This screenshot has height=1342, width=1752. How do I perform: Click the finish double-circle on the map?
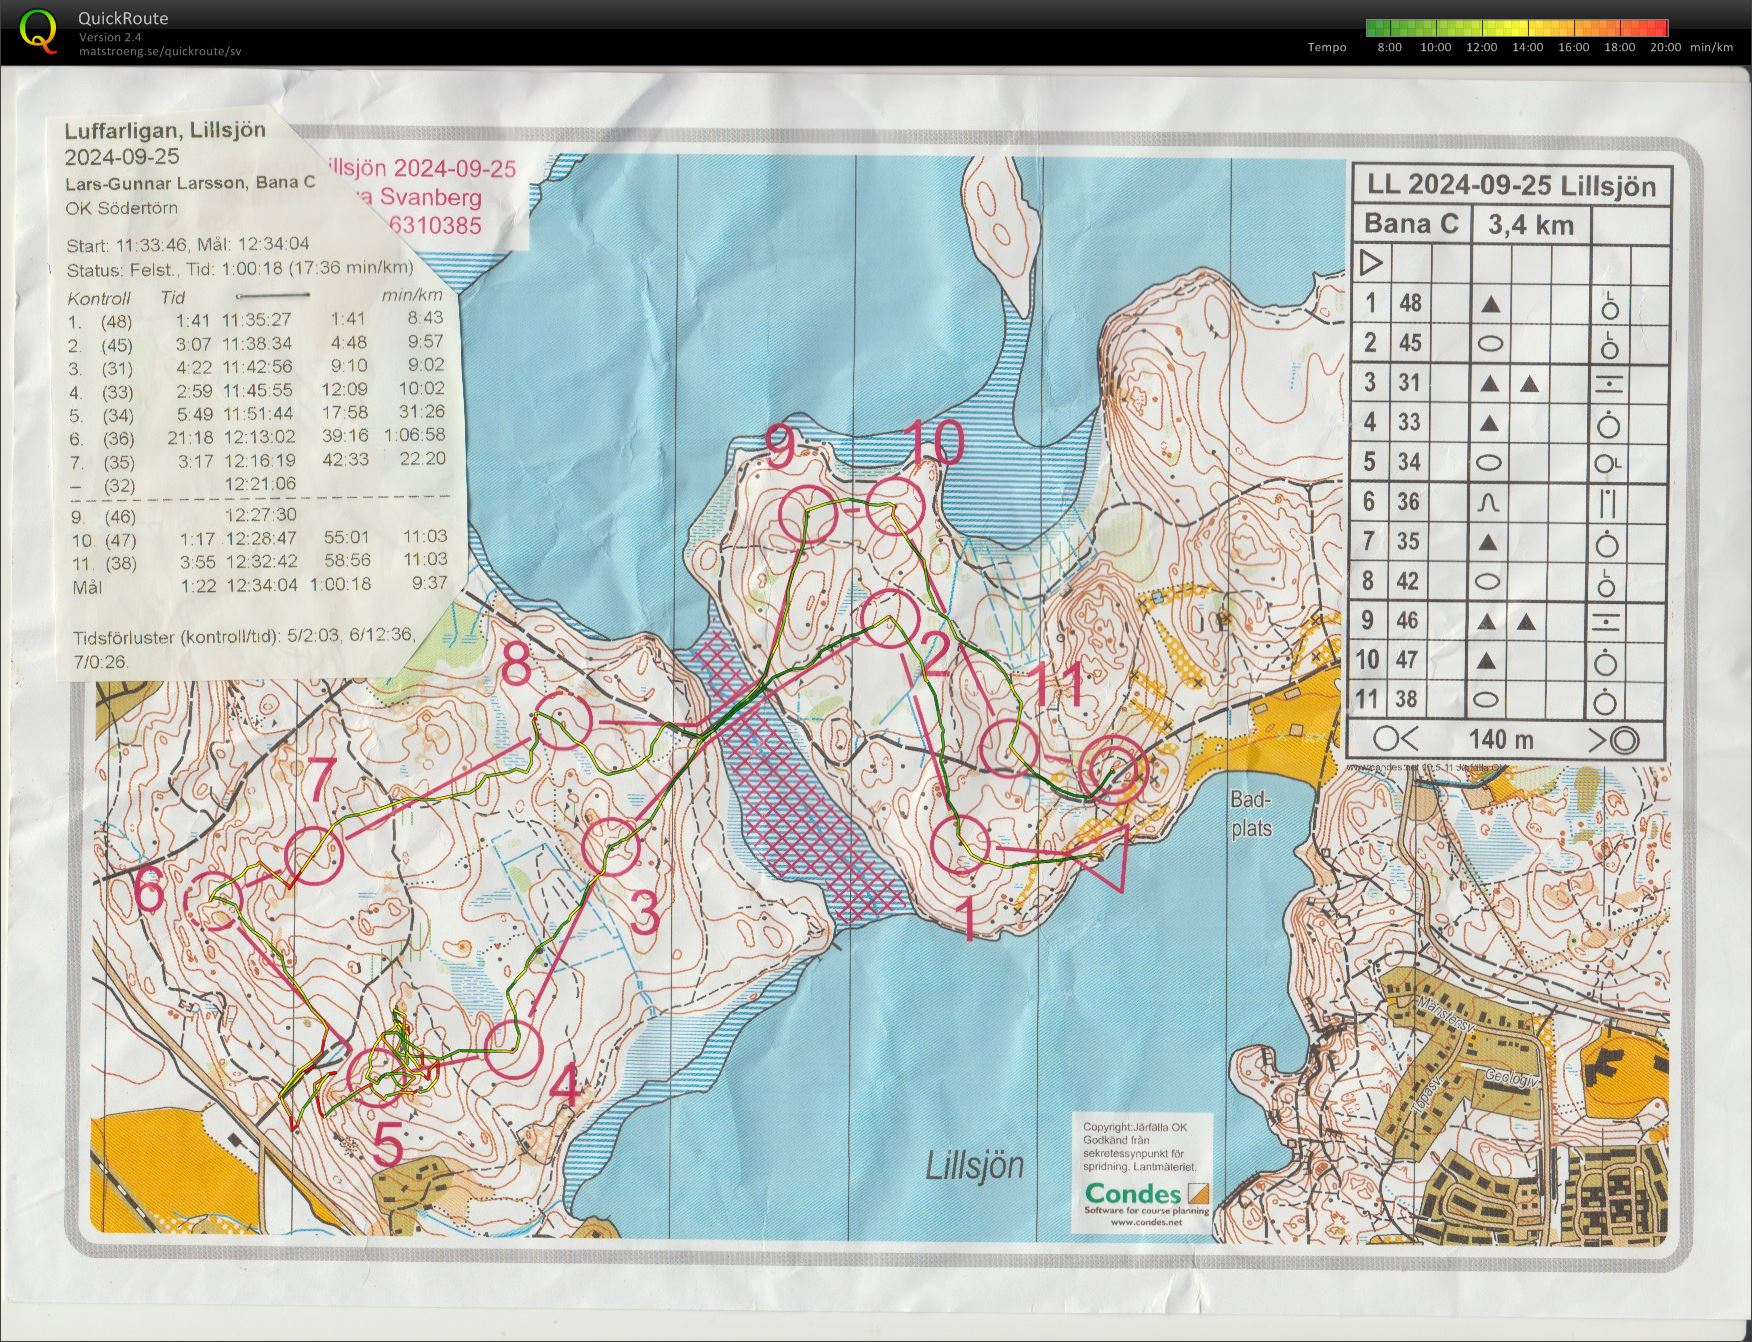[x=1114, y=769]
